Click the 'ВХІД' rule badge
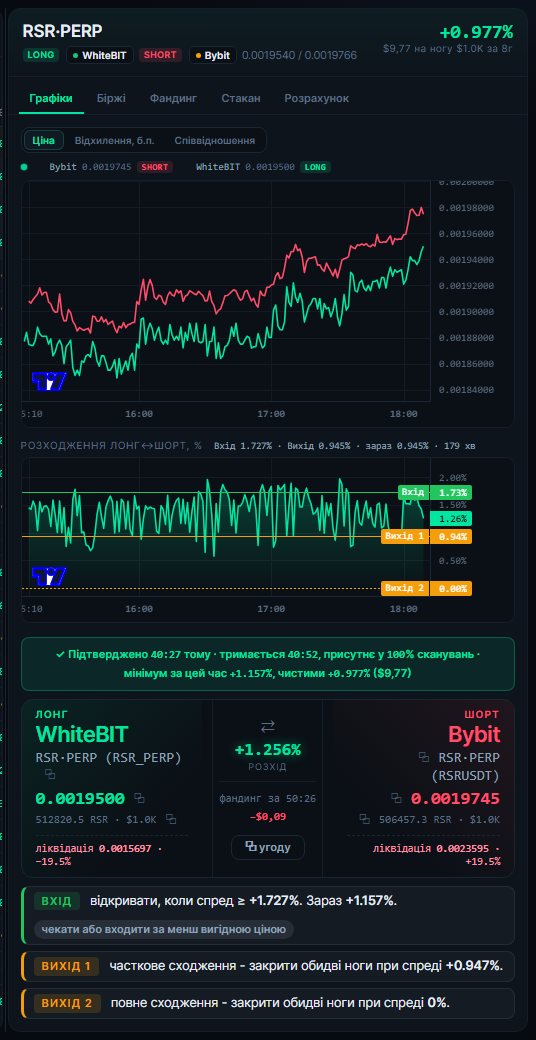 point(56,901)
